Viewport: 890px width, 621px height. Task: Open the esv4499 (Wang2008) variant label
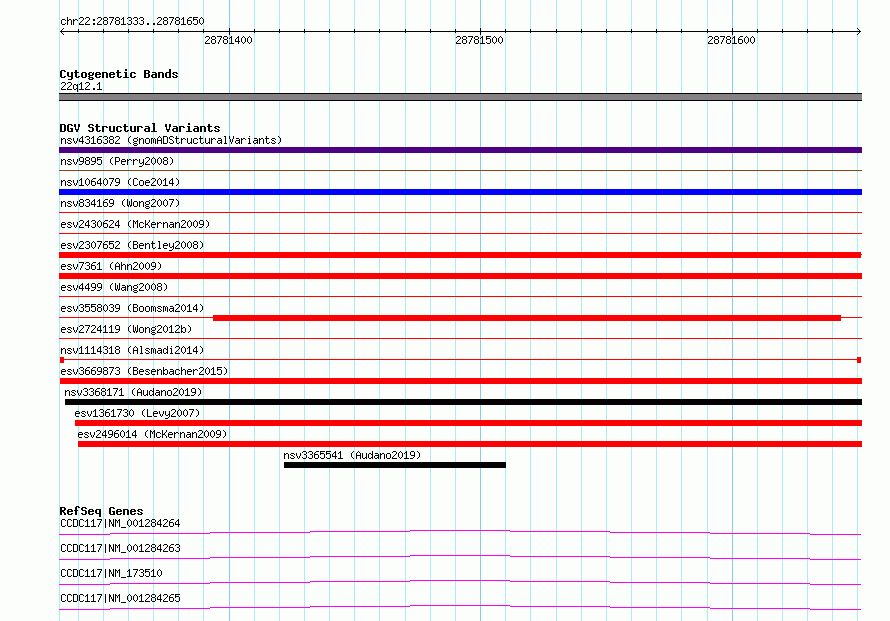[114, 287]
